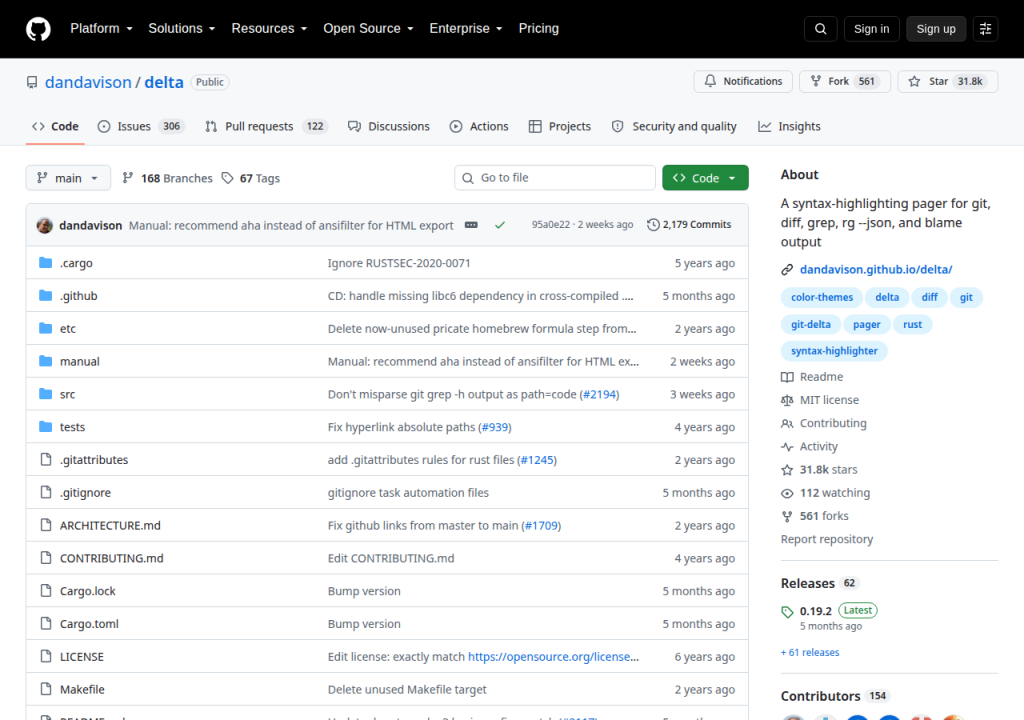Click the scales icon beside MIT license
This screenshot has height=720, width=1024.
pyautogui.click(x=787, y=400)
